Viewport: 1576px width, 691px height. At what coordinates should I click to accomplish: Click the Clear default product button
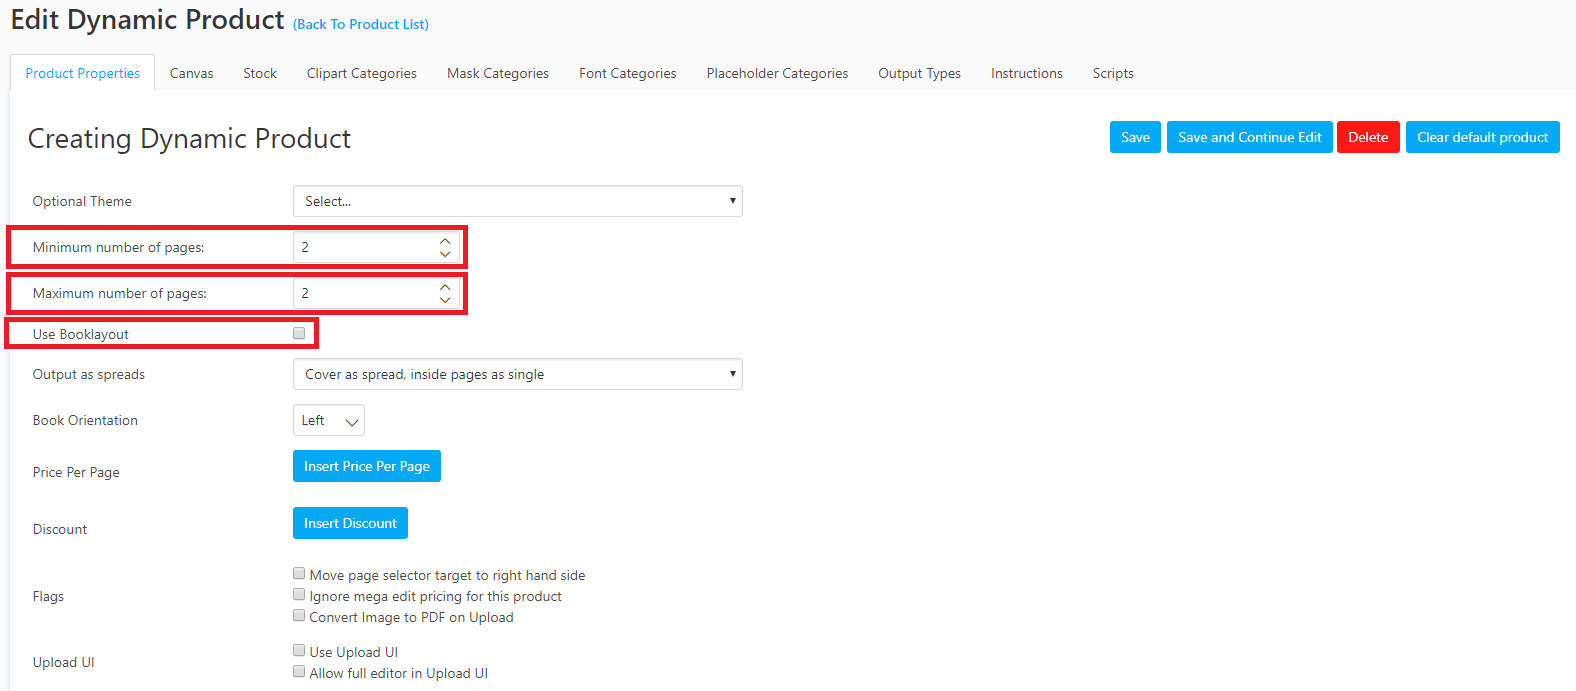click(x=1483, y=137)
